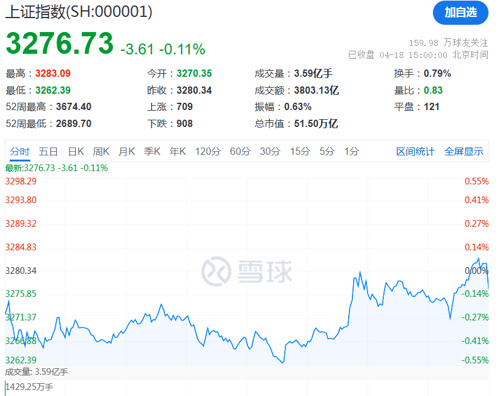Switch to the 120分 tab
This screenshot has width=500, height=396.
[x=208, y=152]
